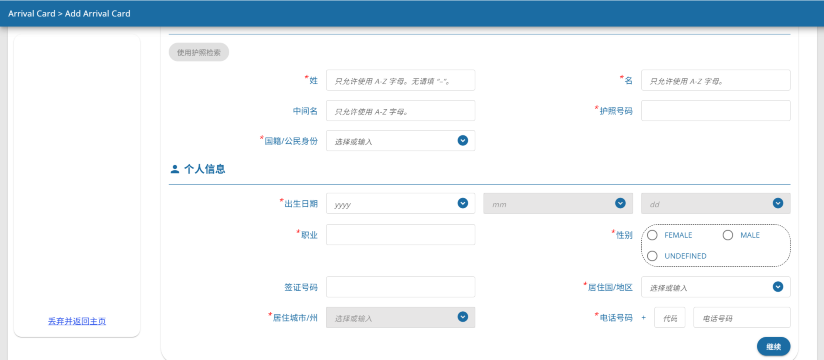Click the Add Arrival Card breadcrumb text
Viewport: 824px width, 360px height.
(98, 14)
